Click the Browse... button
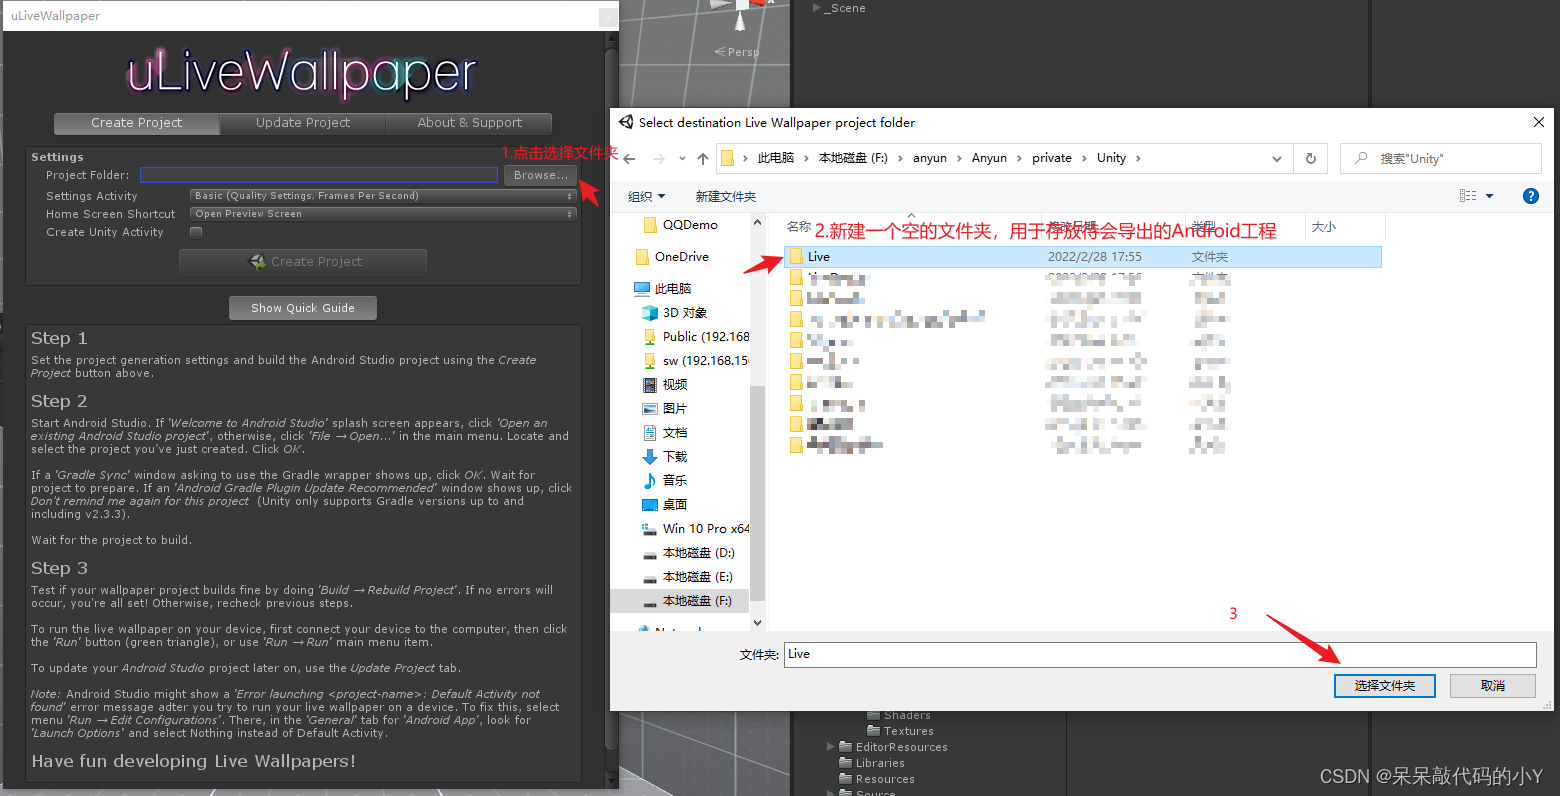The image size is (1560, 796). tap(541, 175)
